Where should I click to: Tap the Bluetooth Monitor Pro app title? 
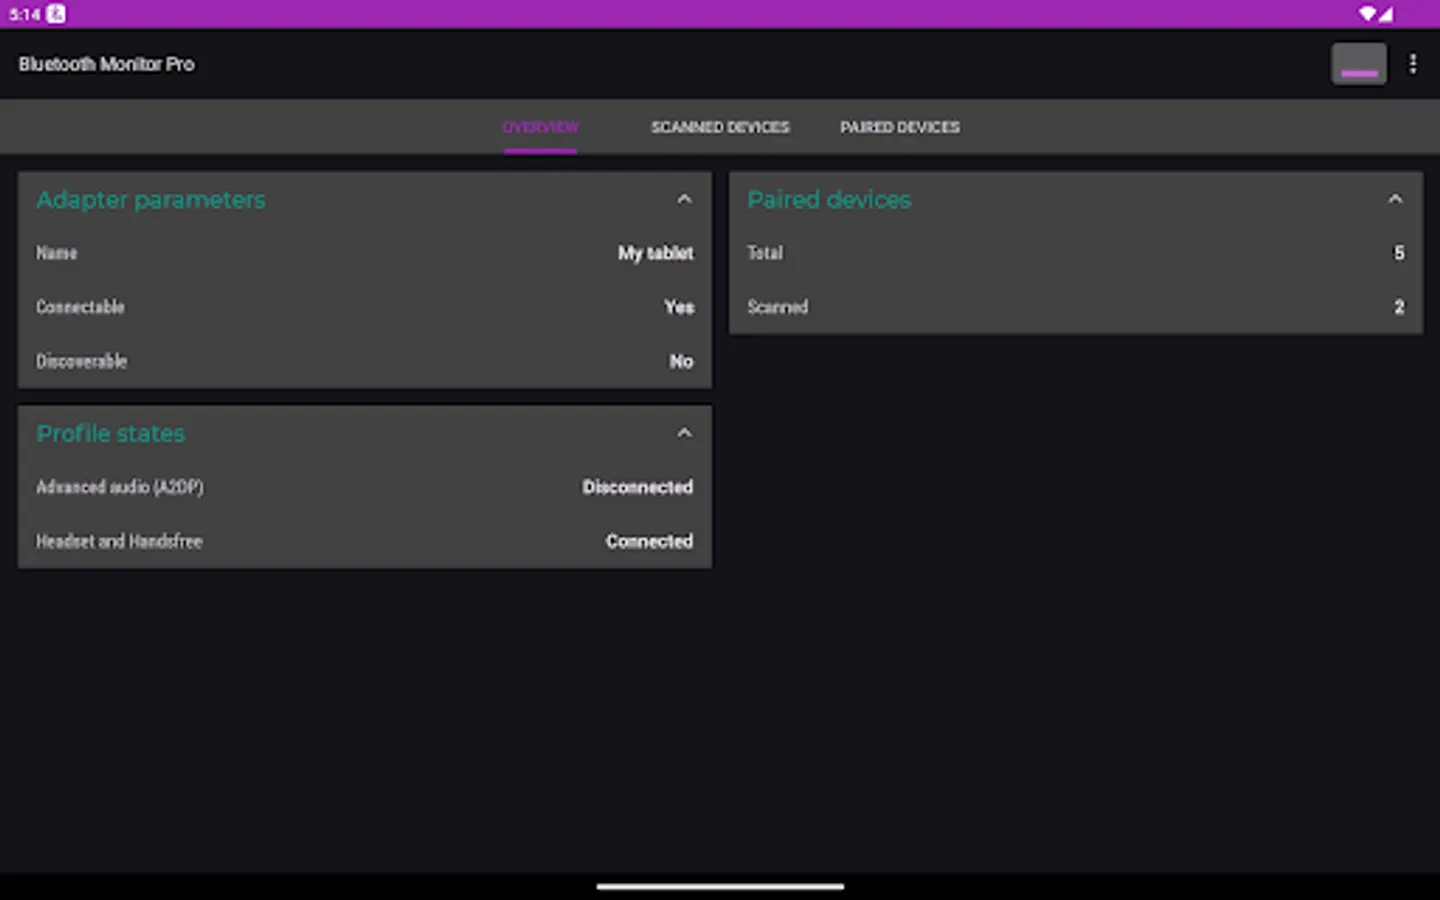click(106, 63)
